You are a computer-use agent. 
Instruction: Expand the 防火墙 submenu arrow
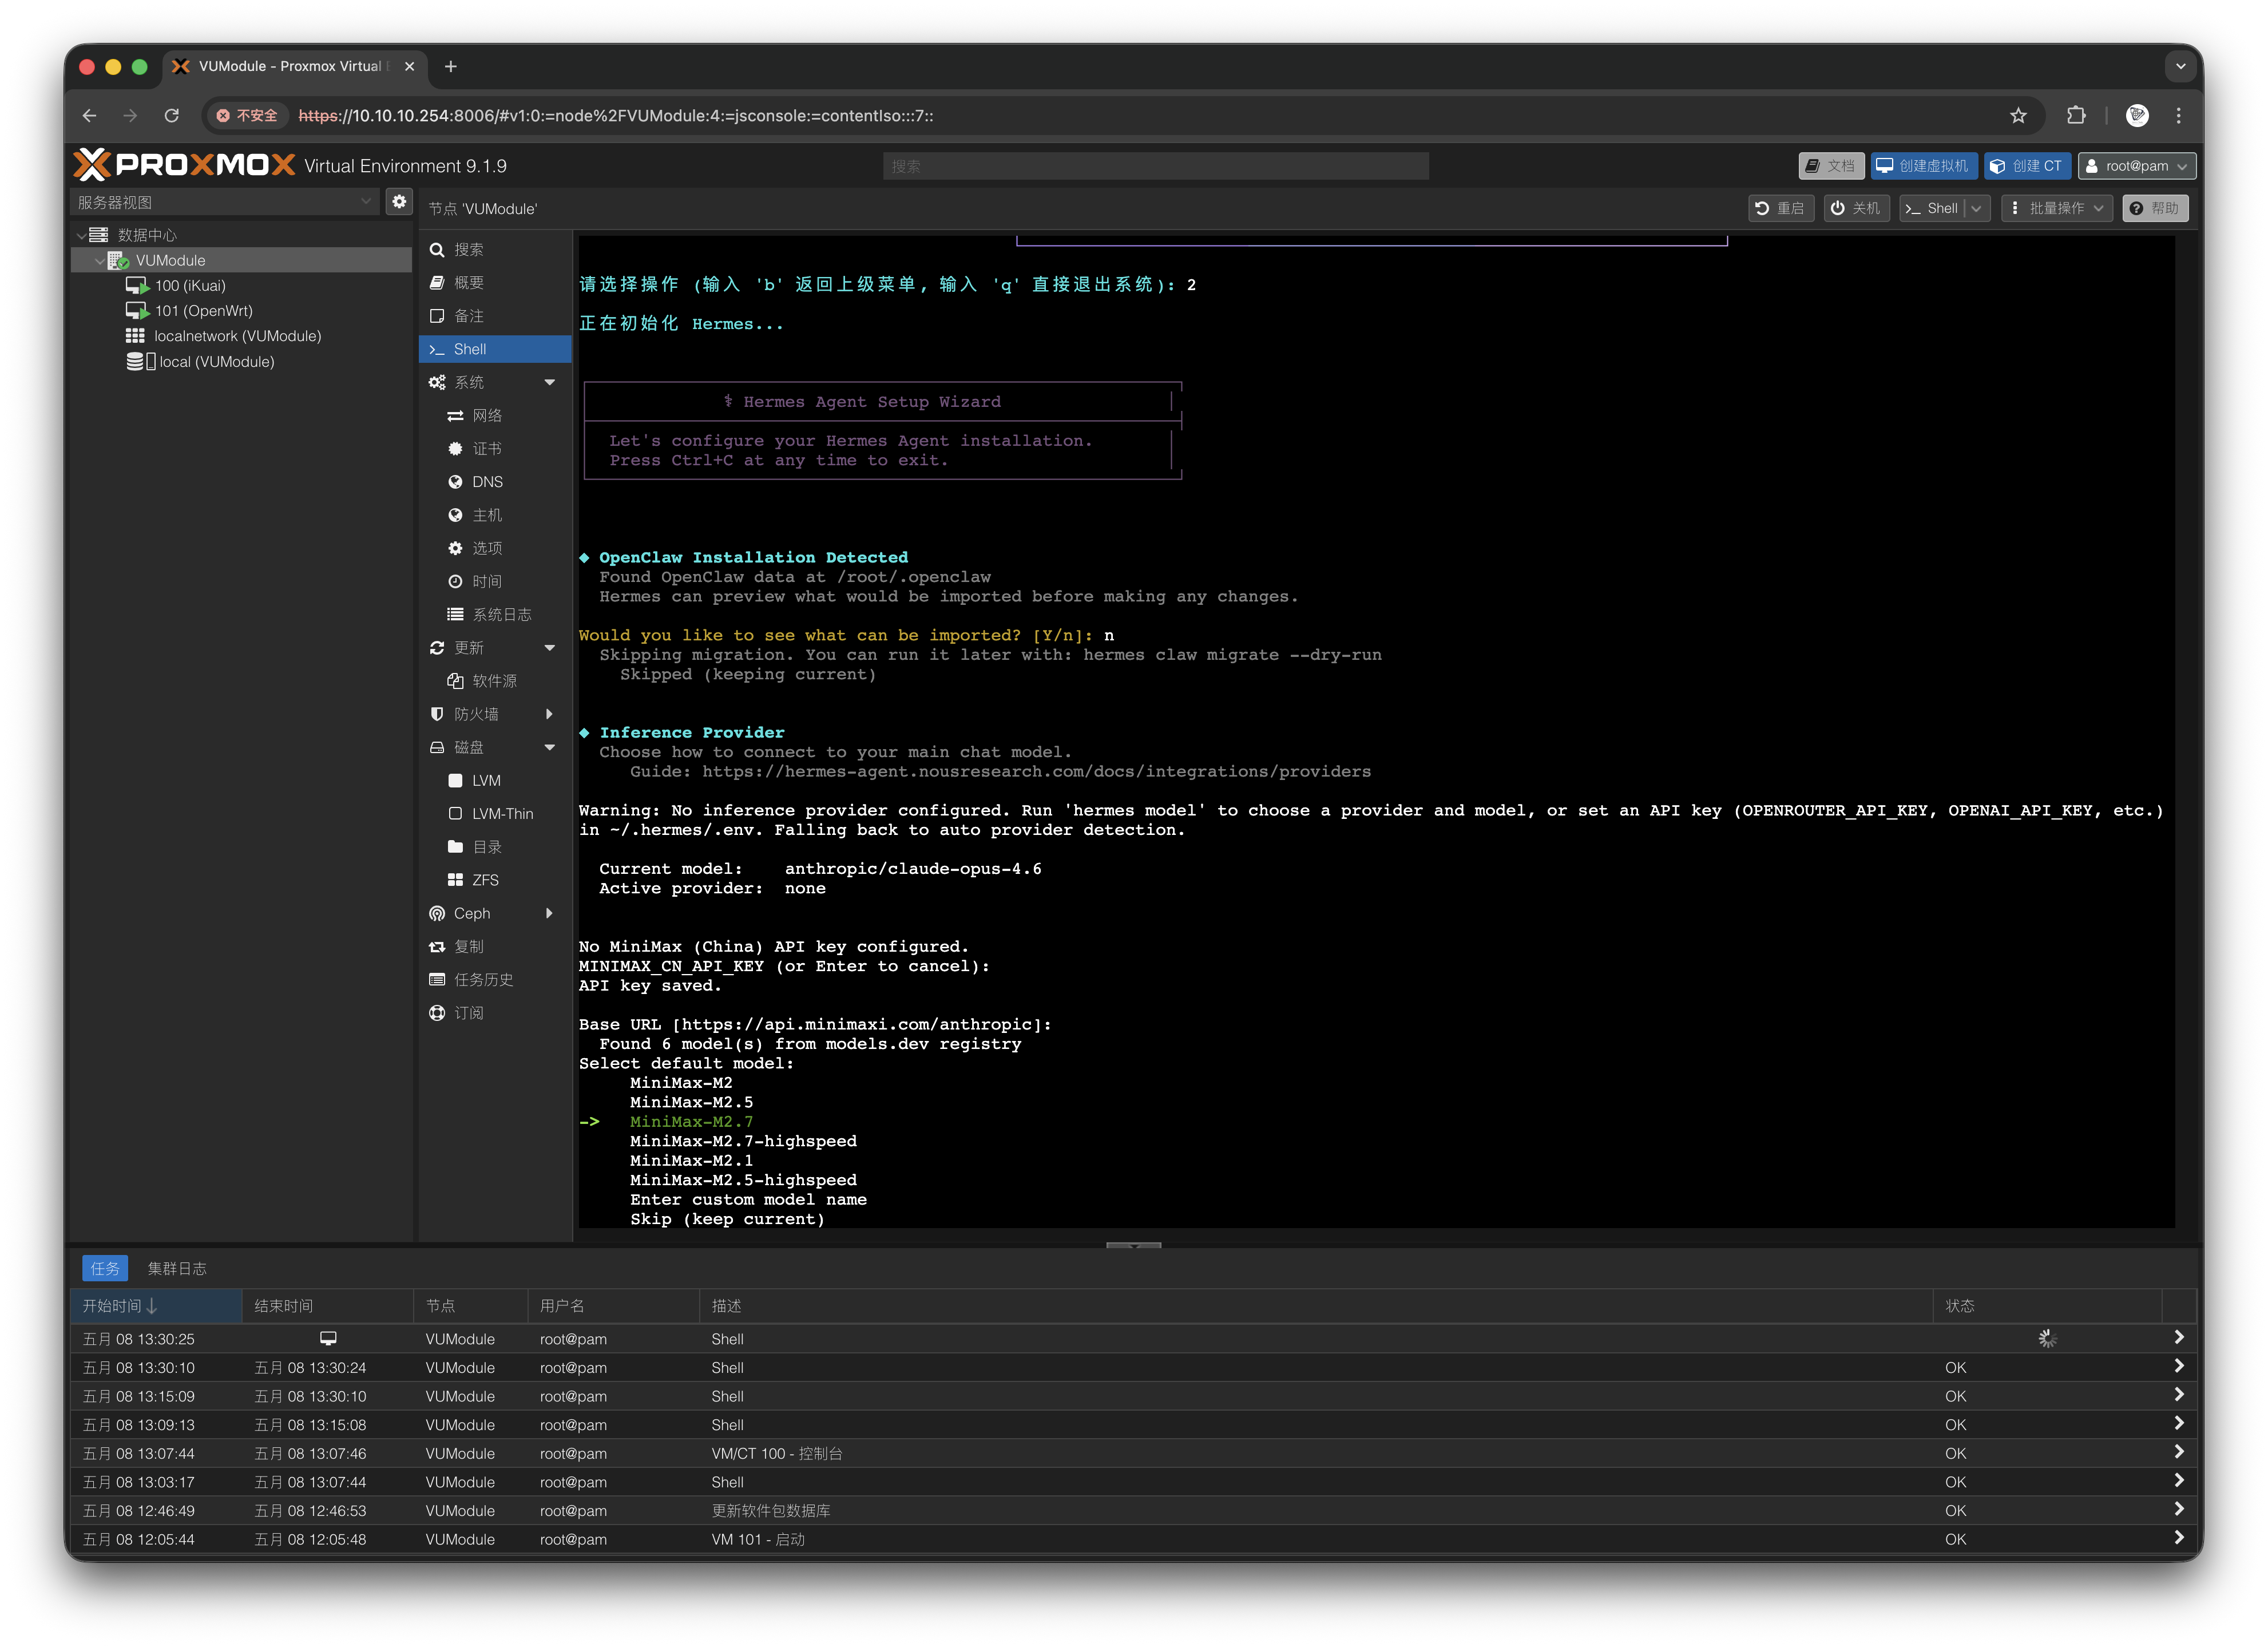tap(549, 714)
